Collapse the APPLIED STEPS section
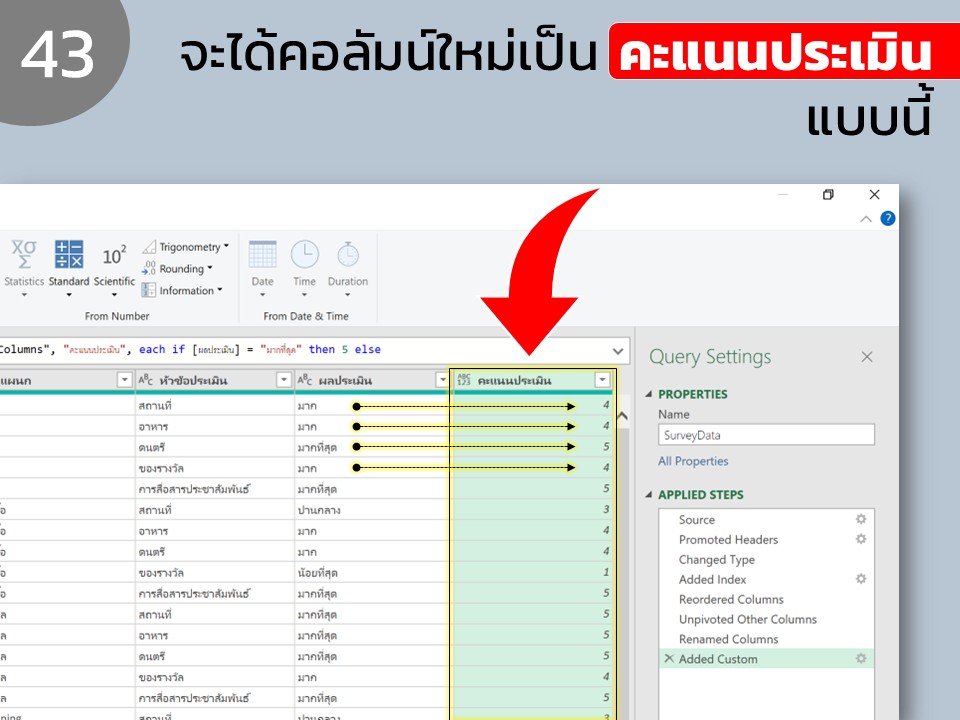960x720 pixels. pos(649,495)
